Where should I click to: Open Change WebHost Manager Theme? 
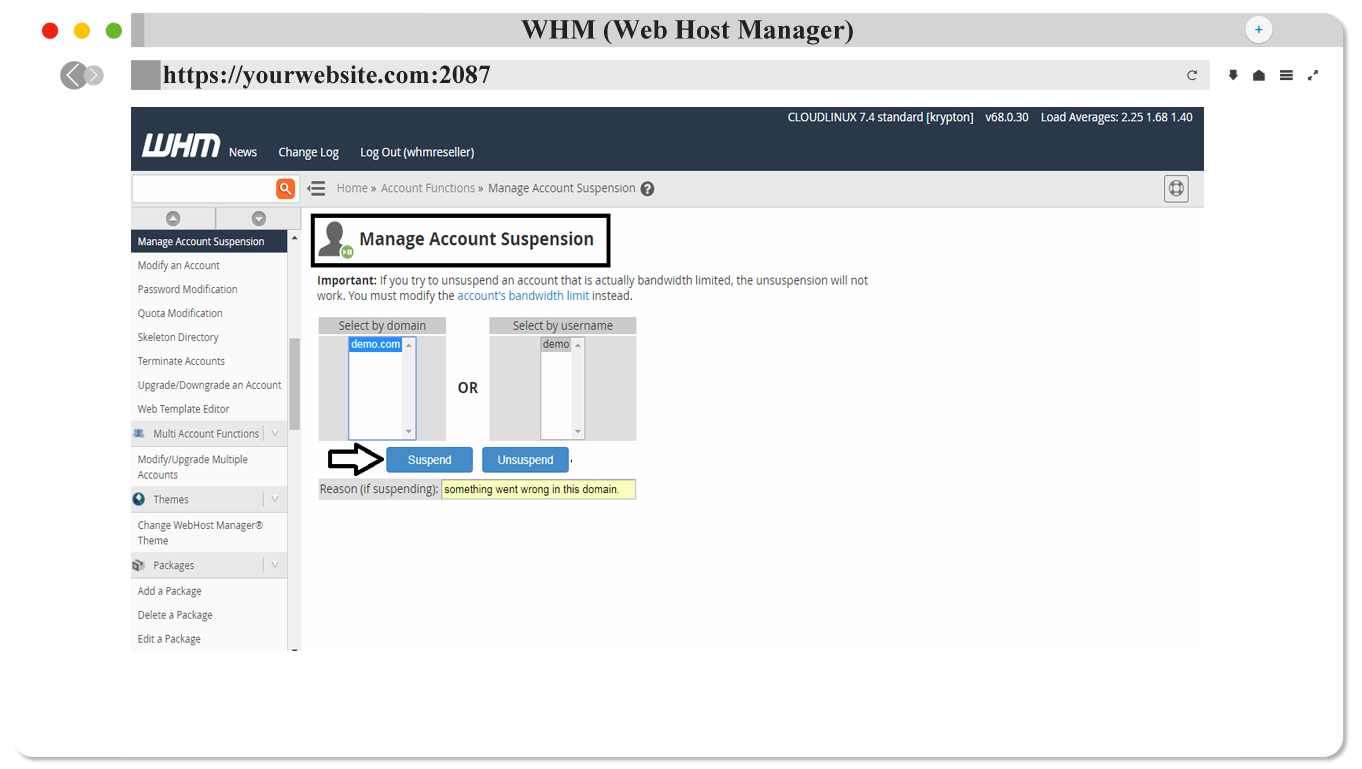200,533
